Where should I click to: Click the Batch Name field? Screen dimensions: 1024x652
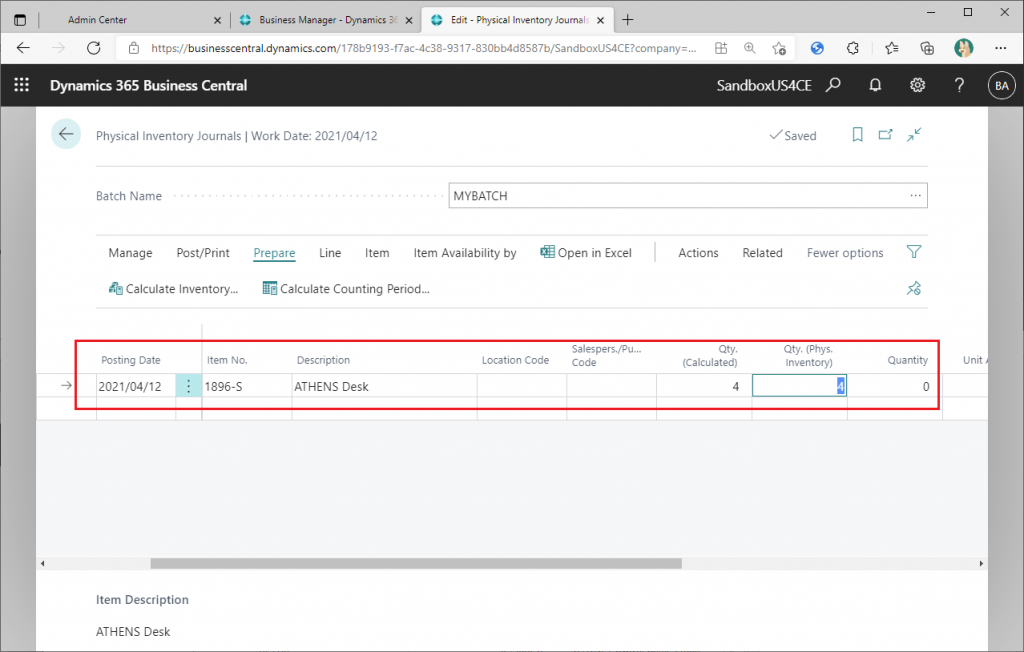pyautogui.click(x=688, y=195)
